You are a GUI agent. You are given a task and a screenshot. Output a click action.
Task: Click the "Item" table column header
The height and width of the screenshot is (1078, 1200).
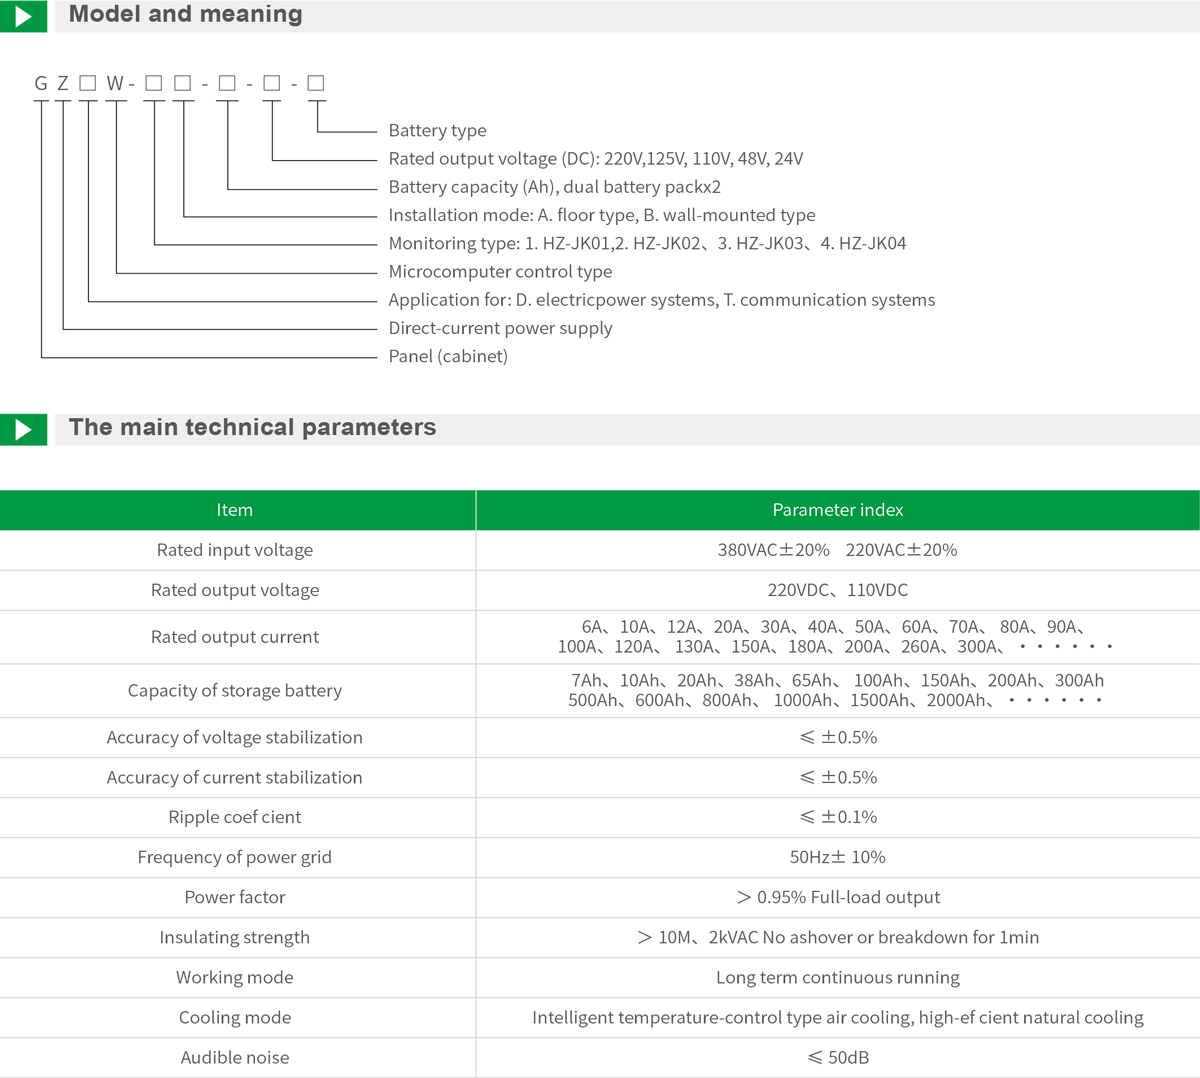click(x=235, y=510)
